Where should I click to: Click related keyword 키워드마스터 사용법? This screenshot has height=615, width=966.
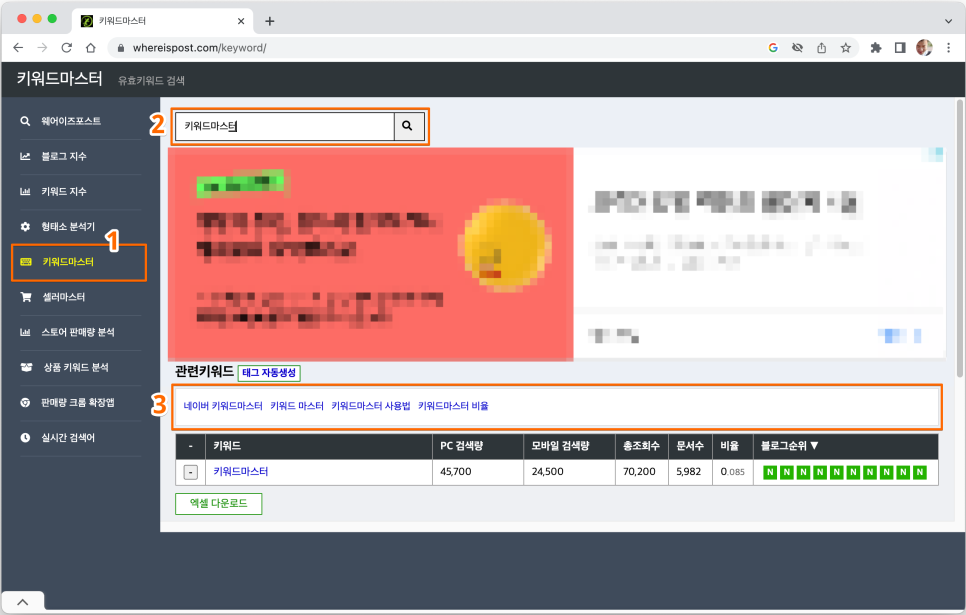tap(371, 405)
